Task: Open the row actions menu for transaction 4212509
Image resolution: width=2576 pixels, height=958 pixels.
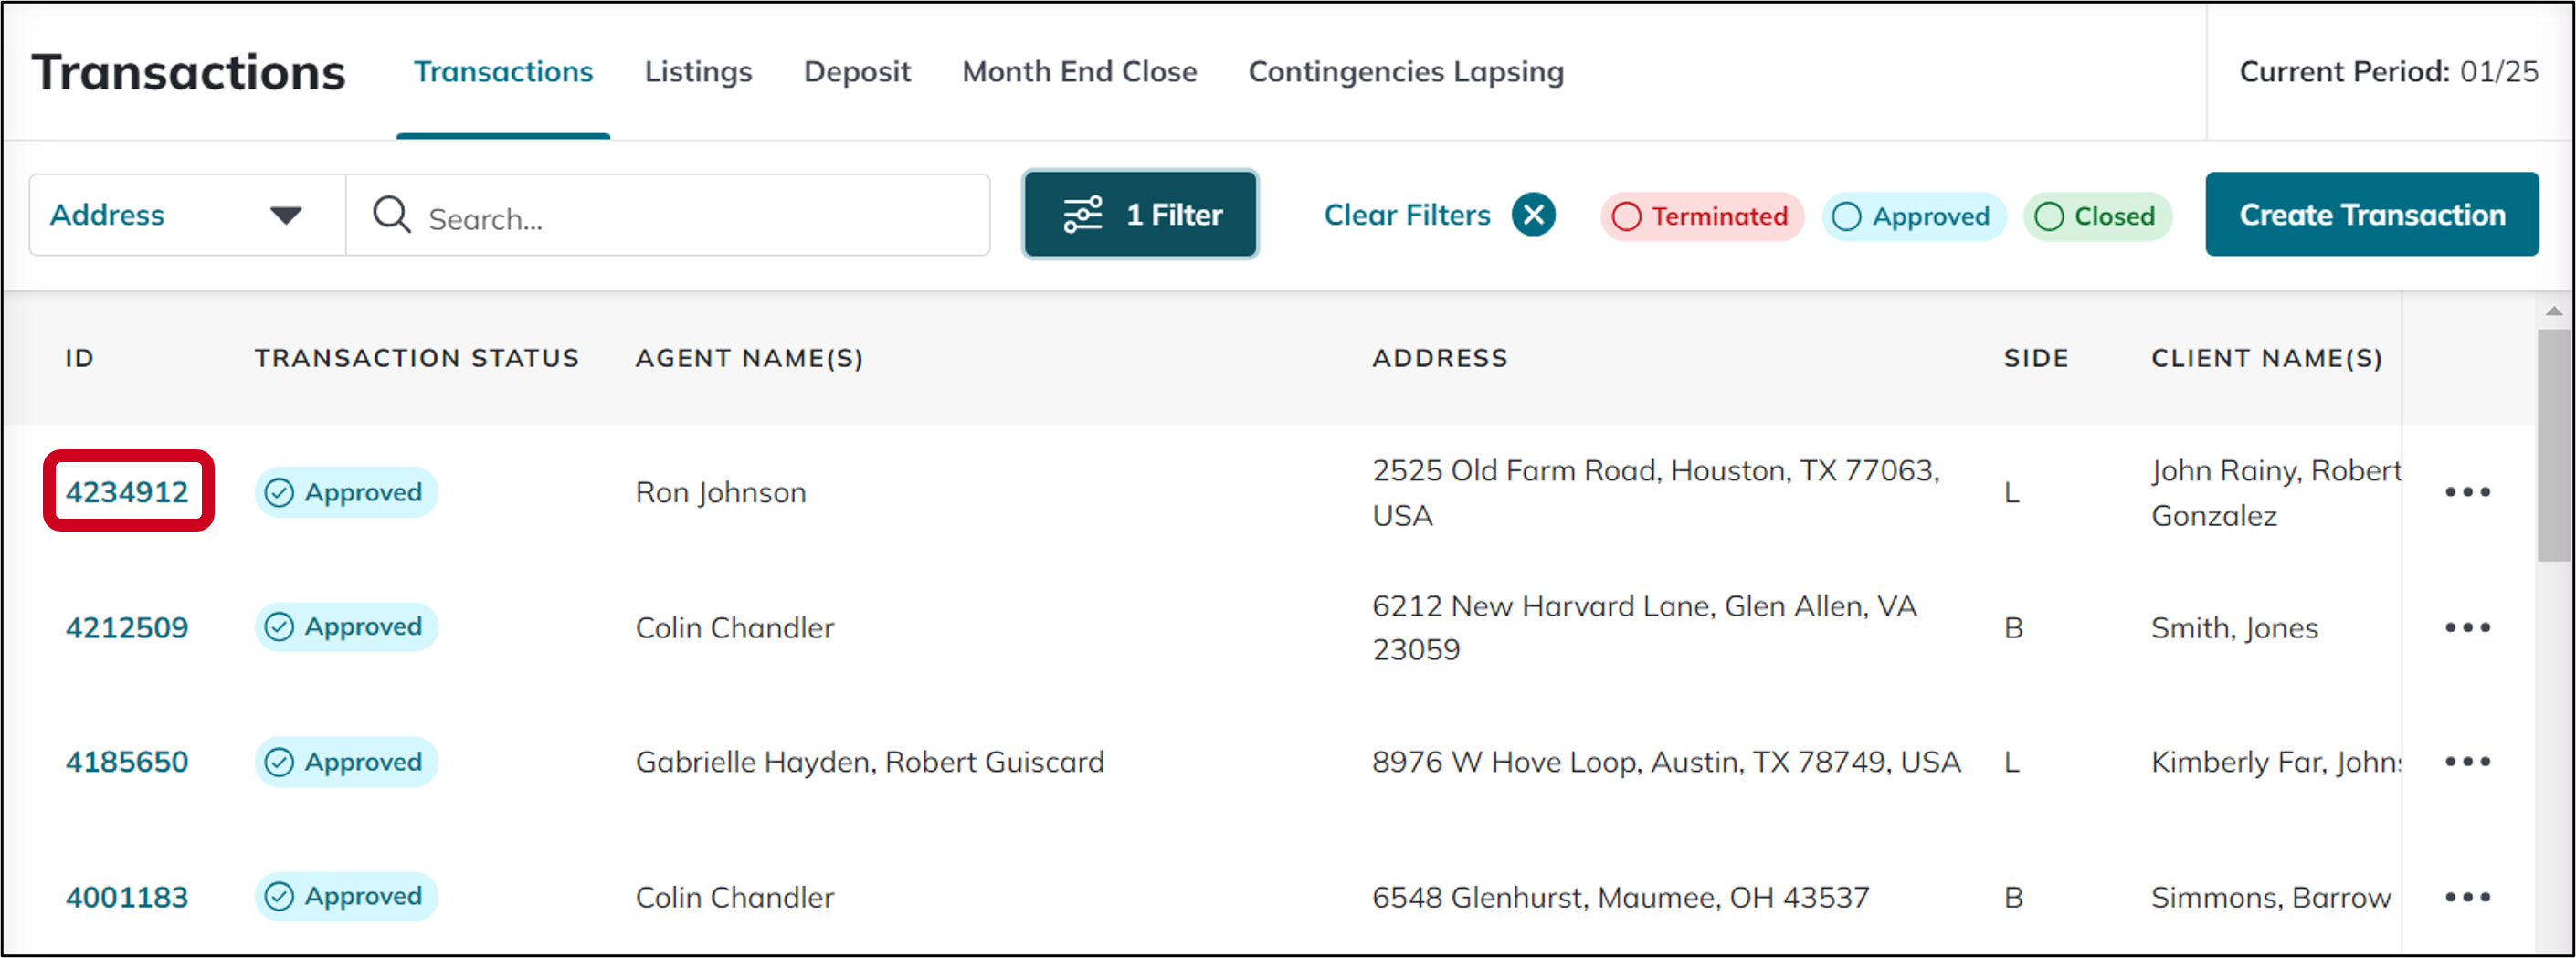Action: [2470, 627]
